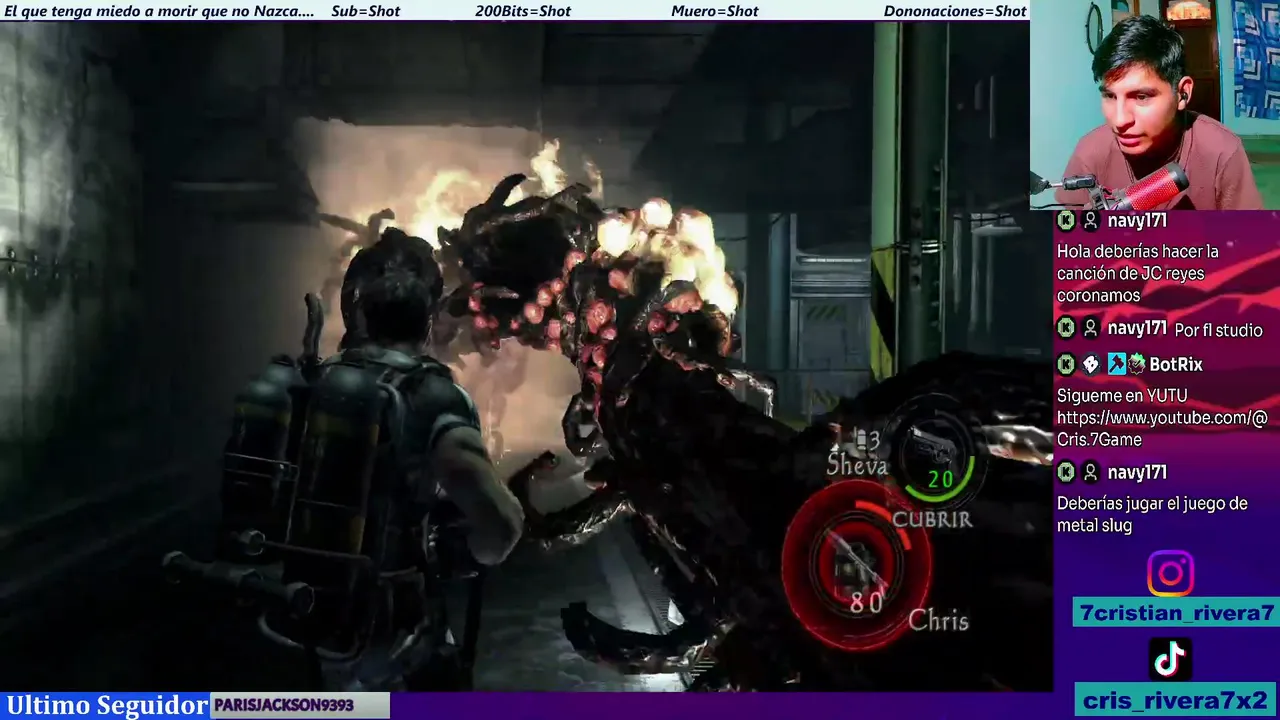1280x720 pixels.
Task: Click the user icon beside first navy171
Action: [1091, 221]
